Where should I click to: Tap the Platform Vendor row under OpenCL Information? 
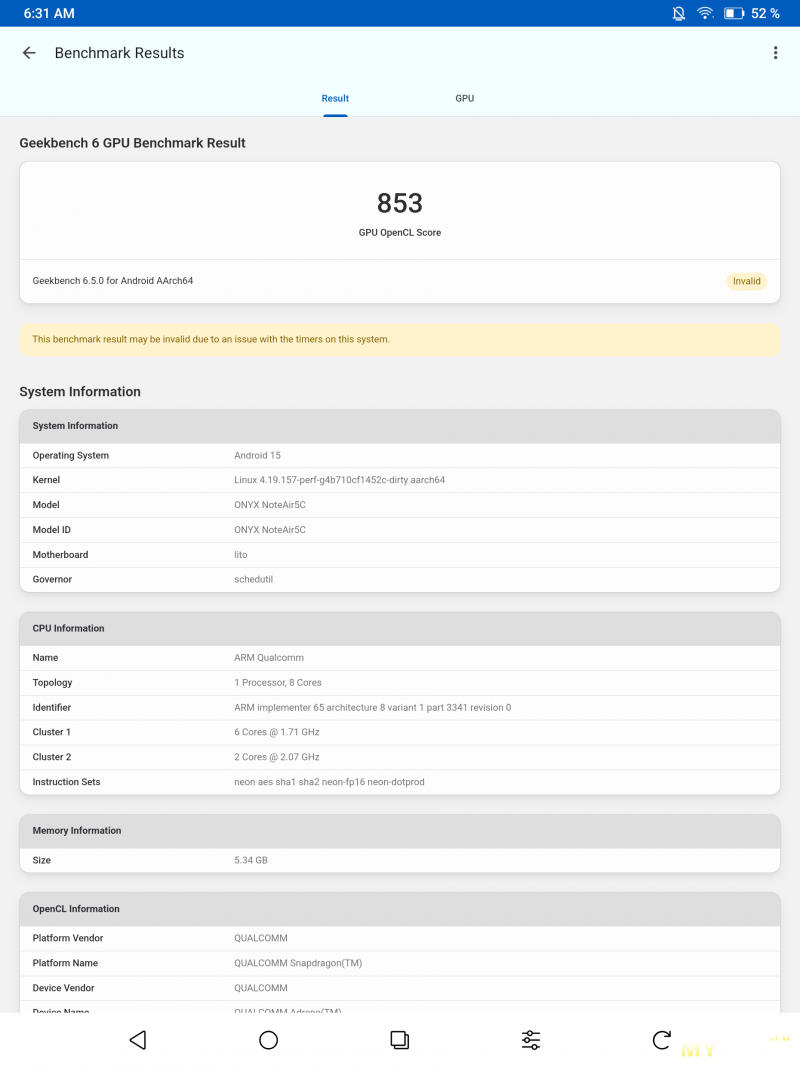pyautogui.click(x=400, y=938)
